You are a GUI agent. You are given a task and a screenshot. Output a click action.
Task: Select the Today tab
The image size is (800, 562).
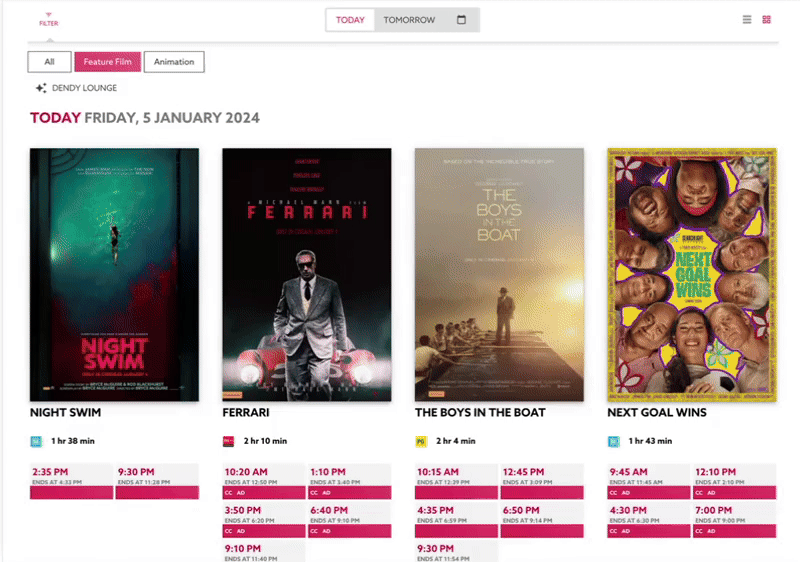pyautogui.click(x=350, y=20)
